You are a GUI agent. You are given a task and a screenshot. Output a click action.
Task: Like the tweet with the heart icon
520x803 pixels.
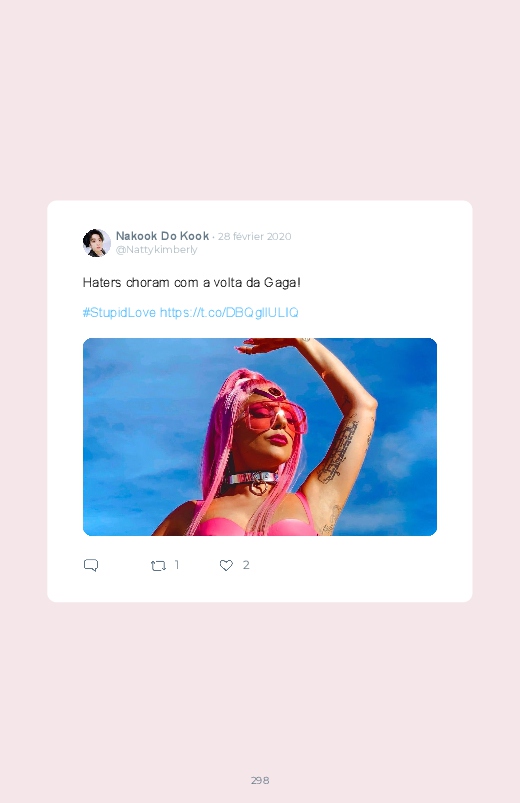pyautogui.click(x=226, y=565)
